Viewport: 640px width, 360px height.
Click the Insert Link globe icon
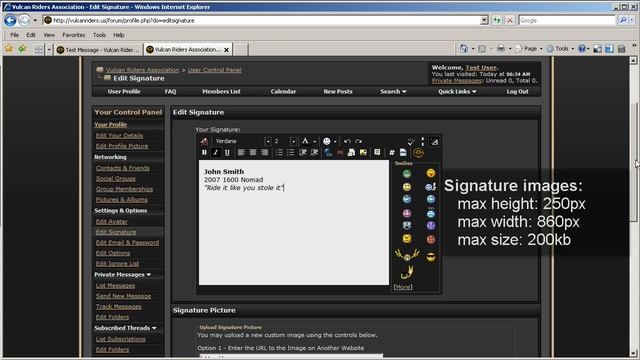click(x=328, y=153)
